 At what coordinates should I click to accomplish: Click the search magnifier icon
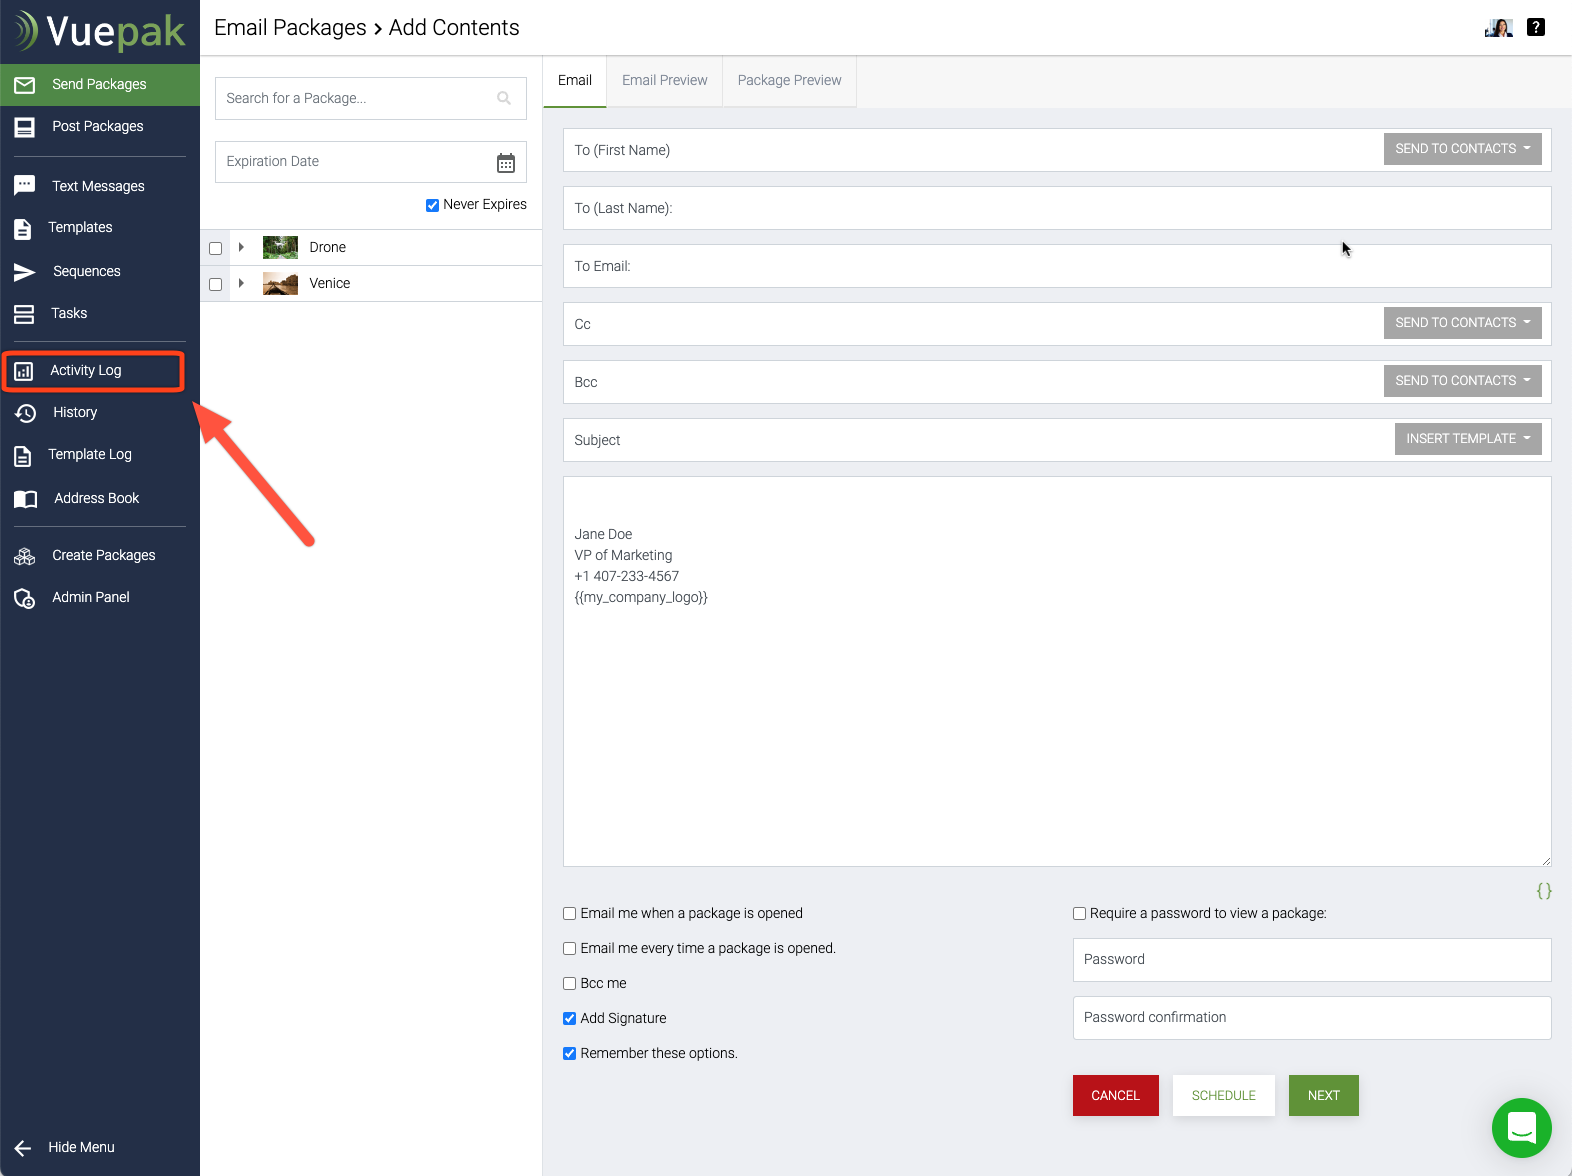click(504, 98)
